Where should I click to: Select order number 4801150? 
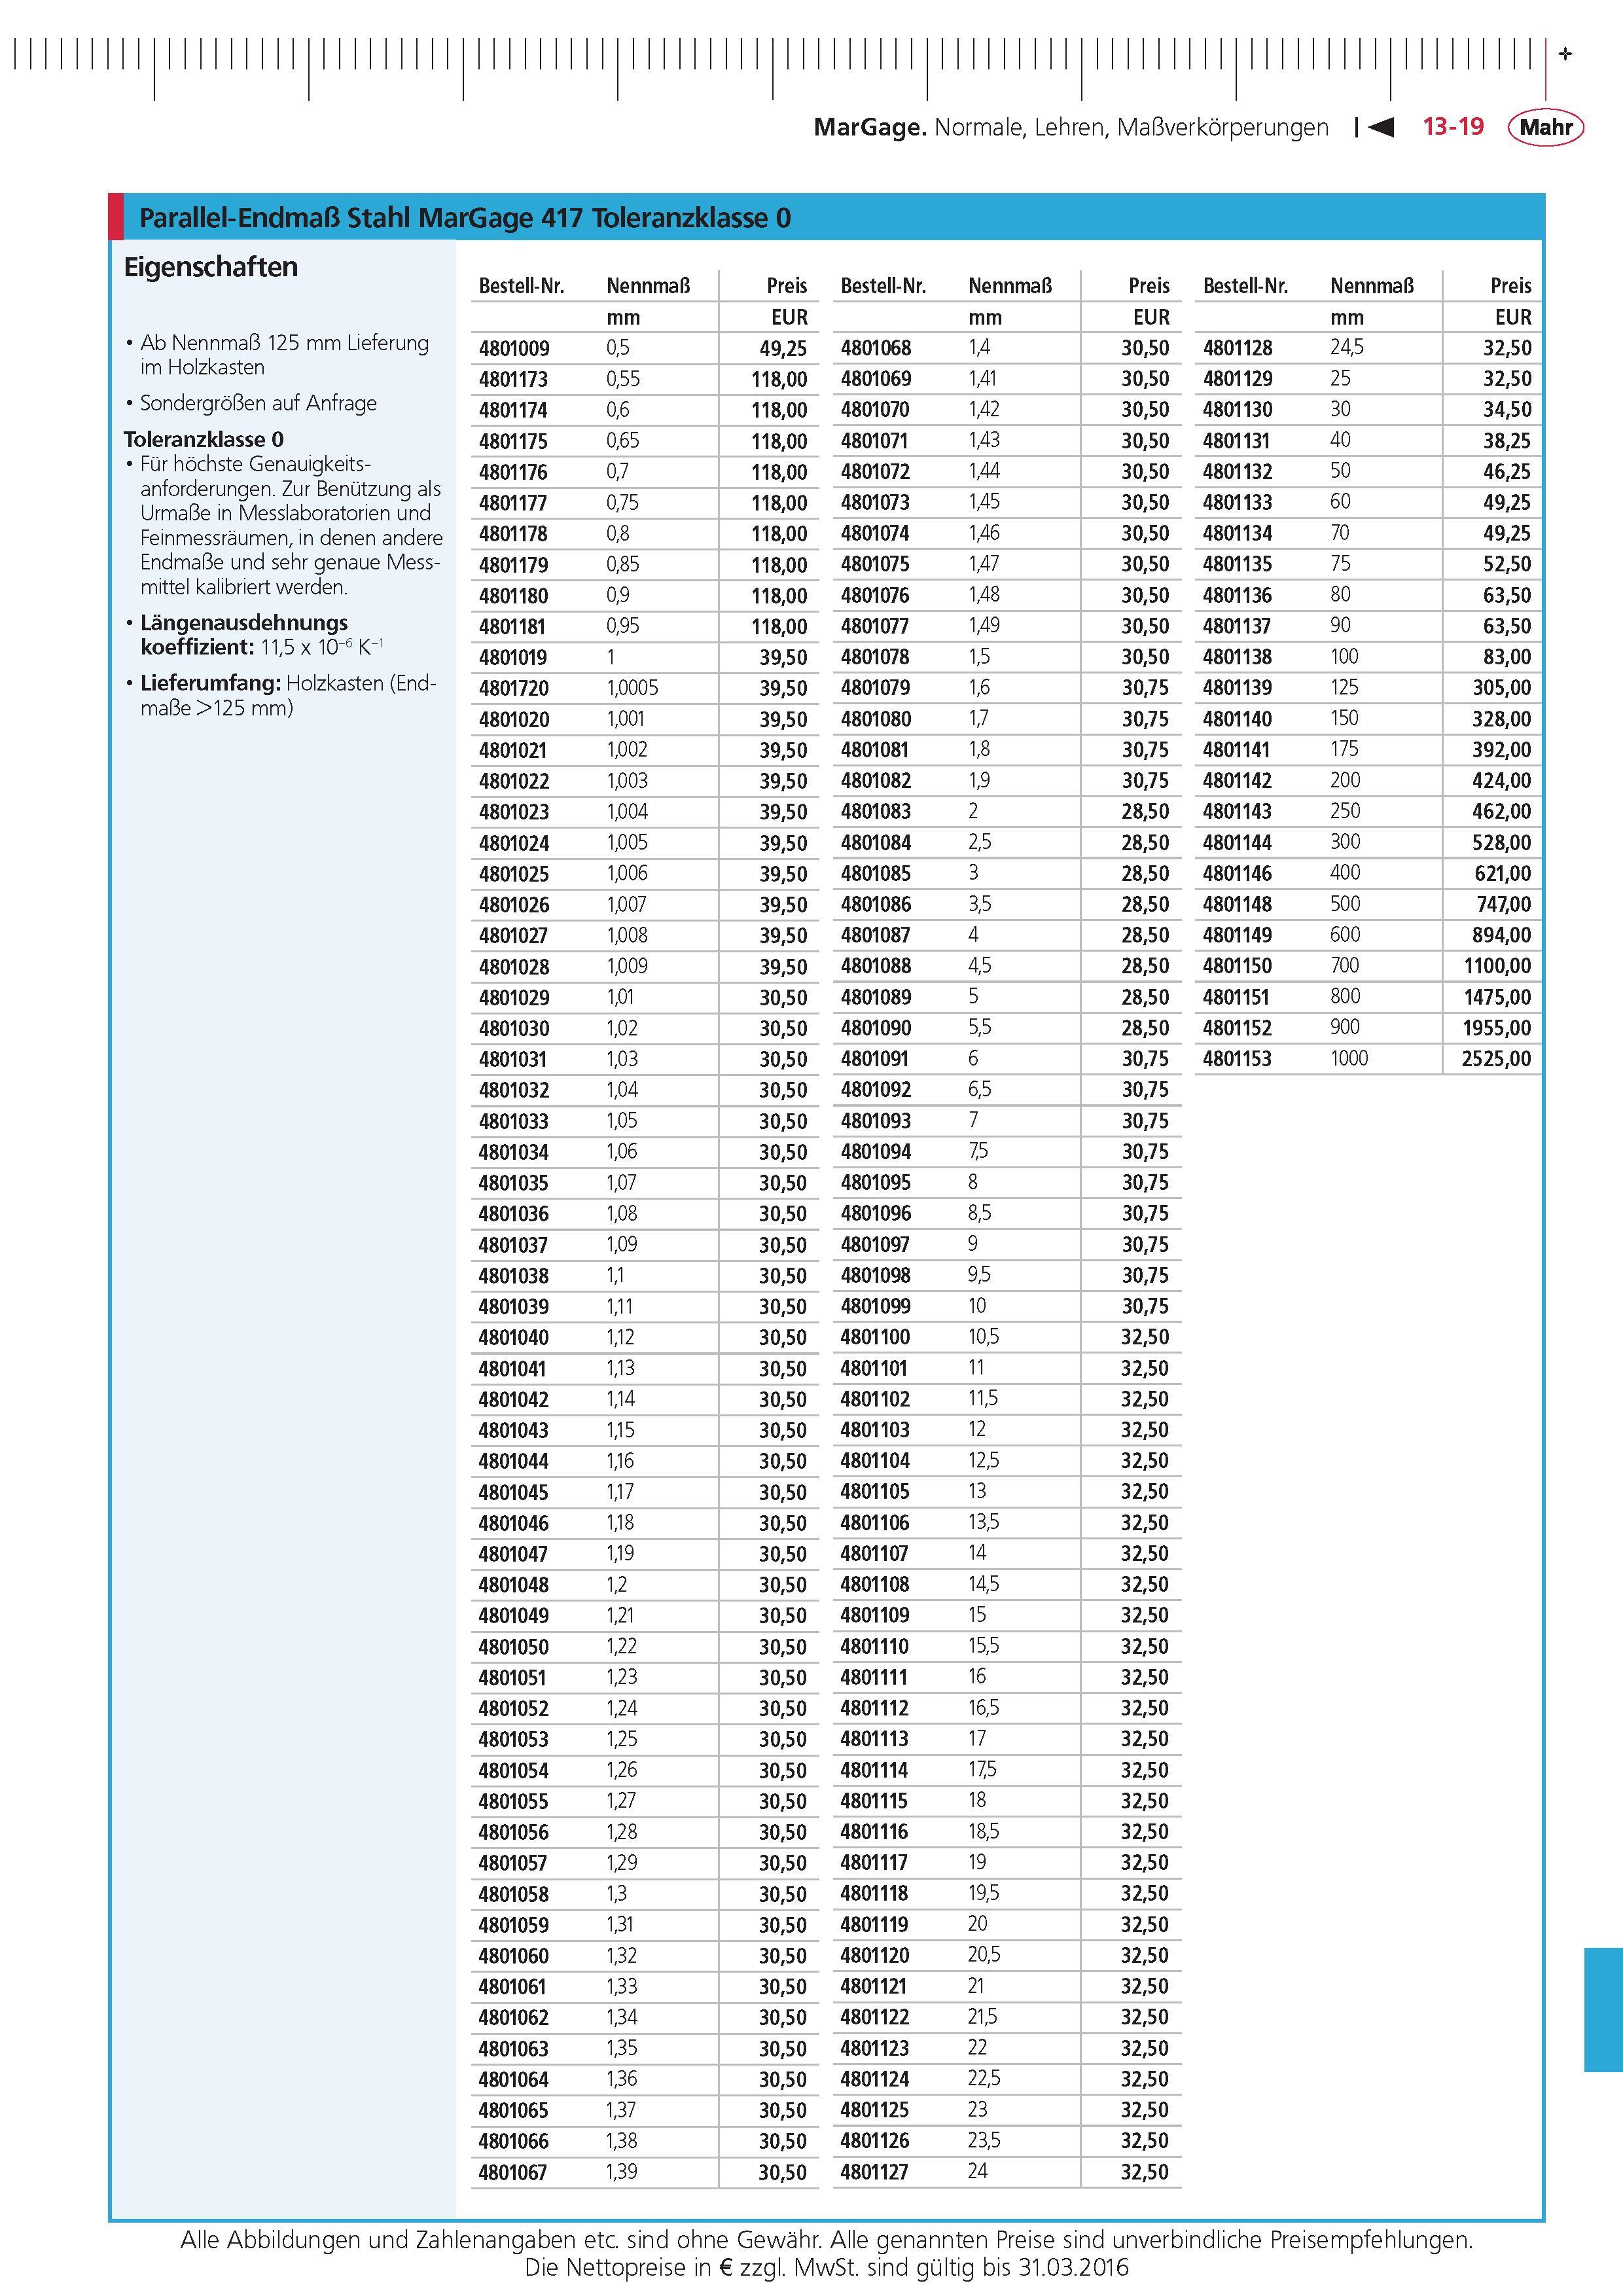[x=1238, y=967]
